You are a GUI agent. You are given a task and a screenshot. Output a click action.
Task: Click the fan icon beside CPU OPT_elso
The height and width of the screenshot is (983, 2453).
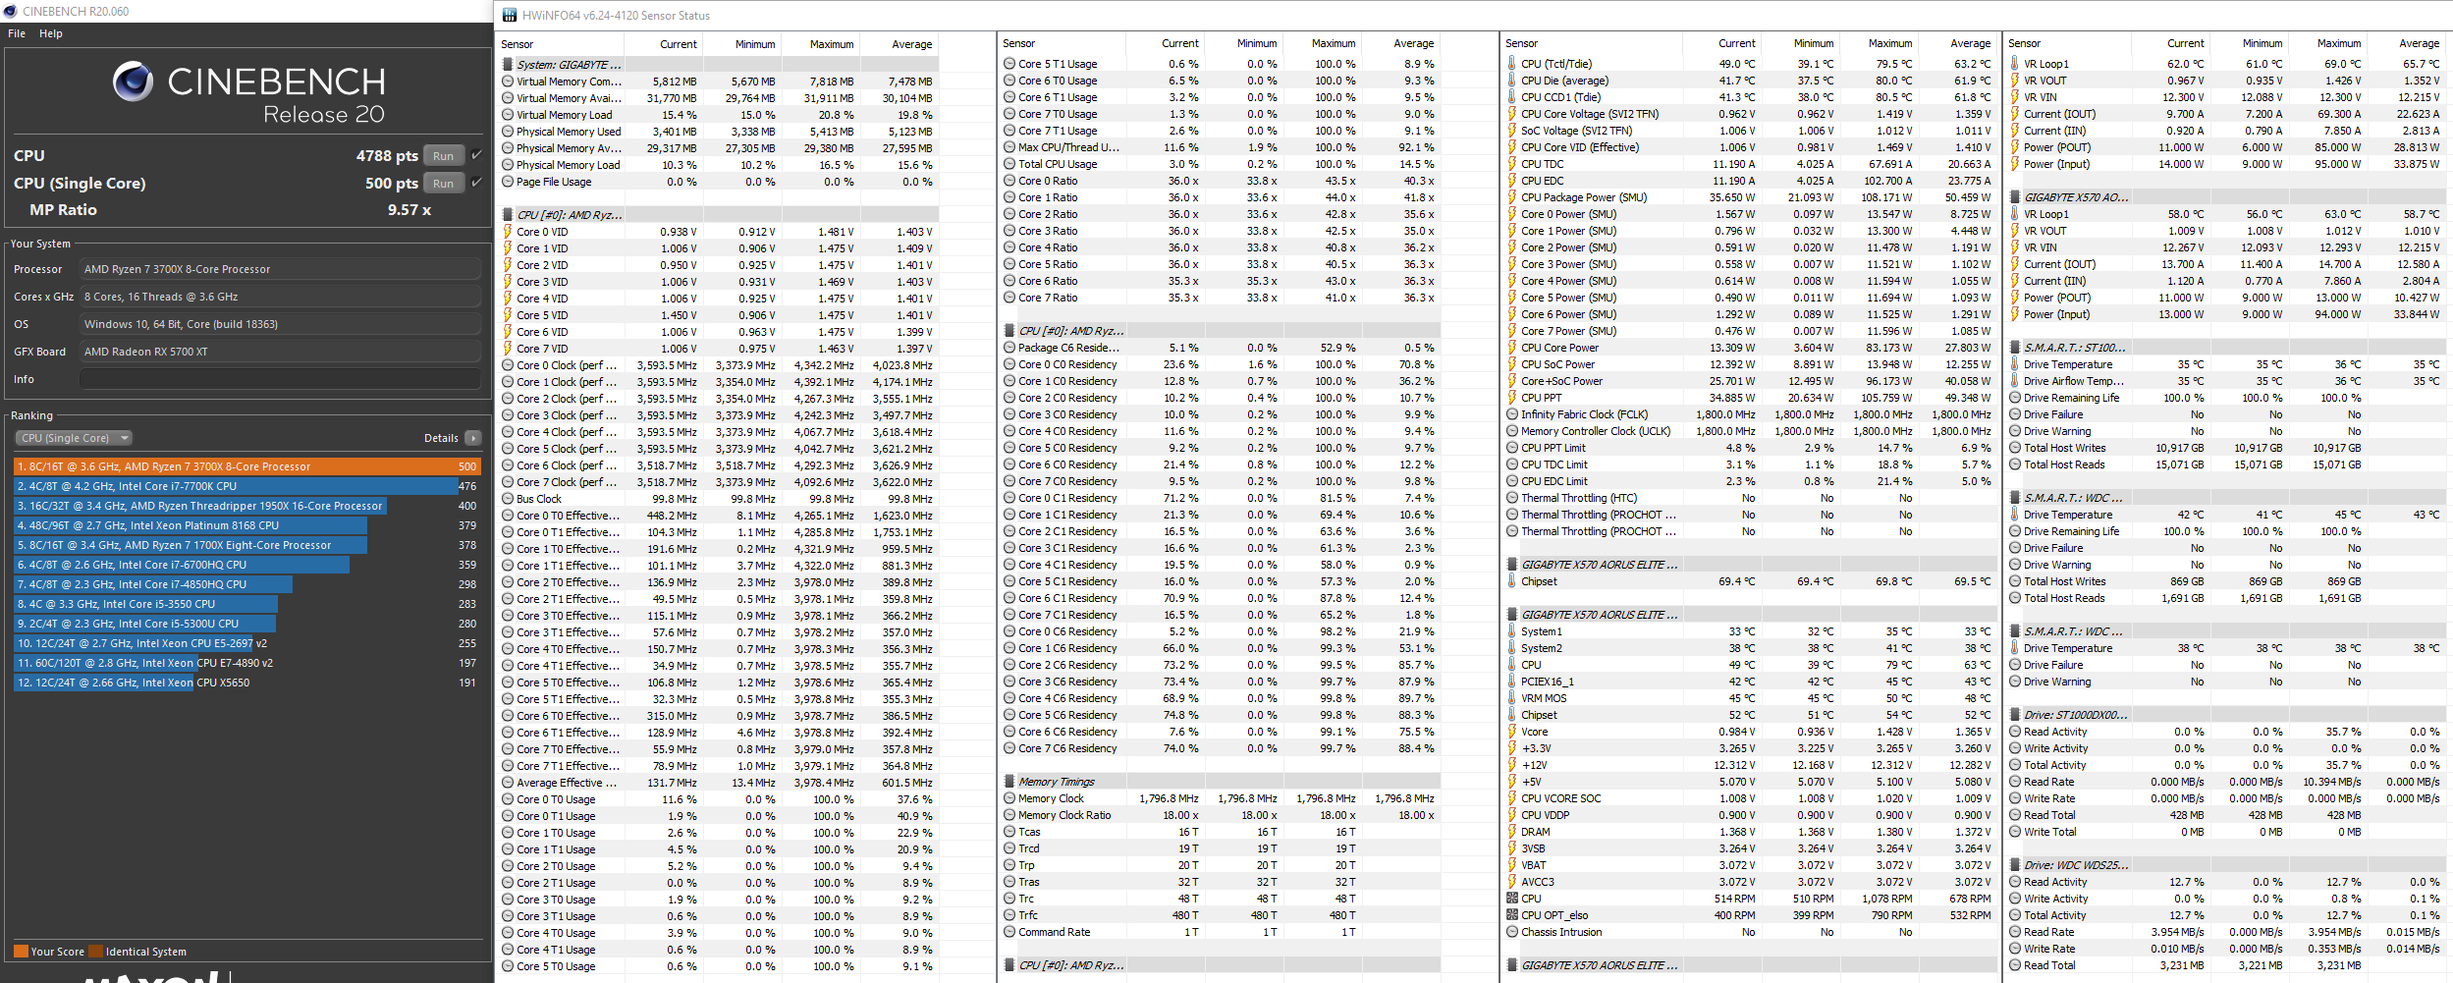1512,915
